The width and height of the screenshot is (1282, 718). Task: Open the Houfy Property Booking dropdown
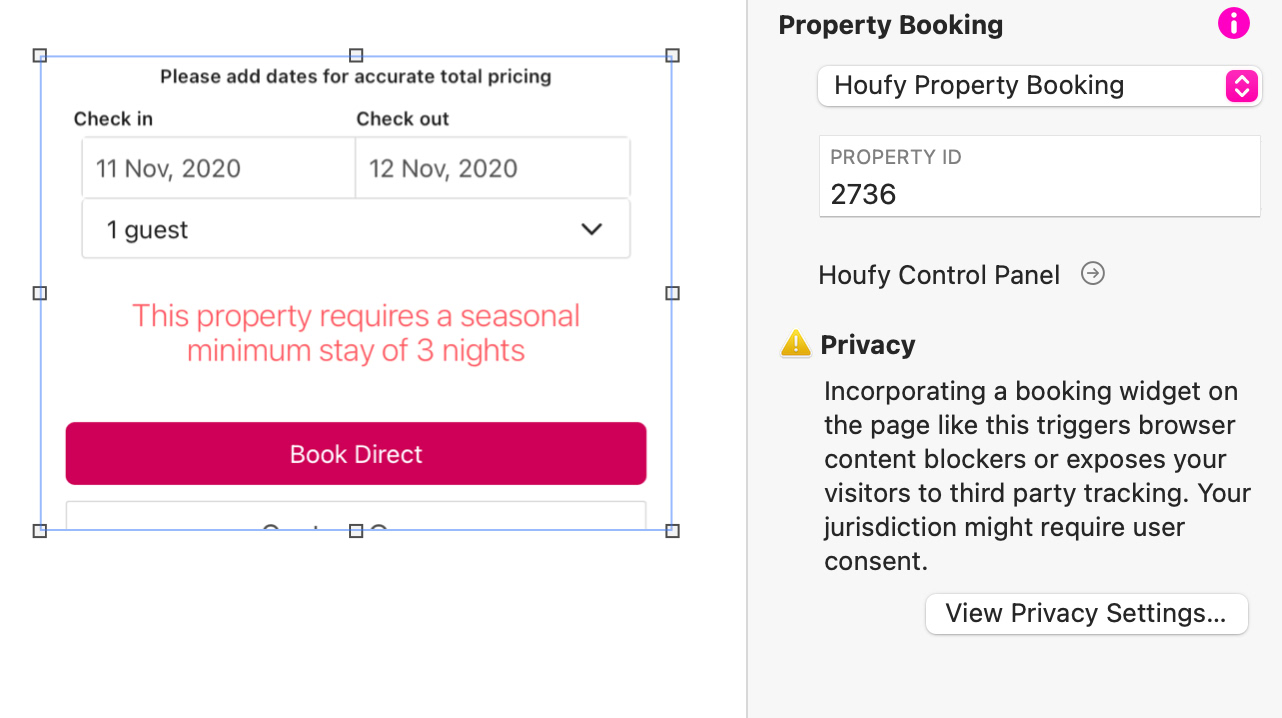pos(1038,86)
